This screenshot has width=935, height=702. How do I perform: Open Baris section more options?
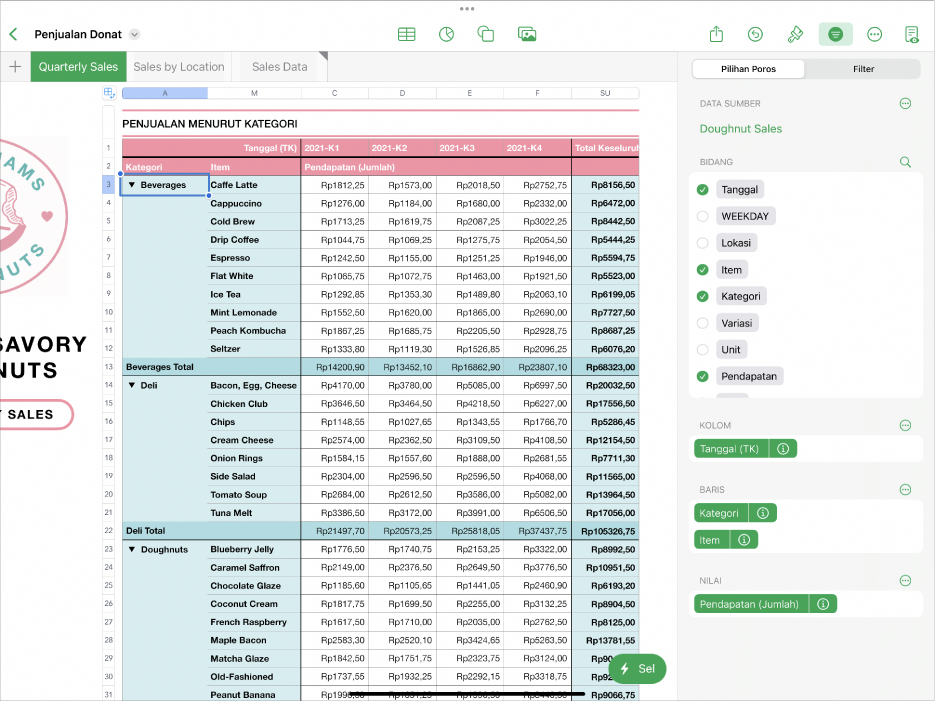(x=905, y=490)
